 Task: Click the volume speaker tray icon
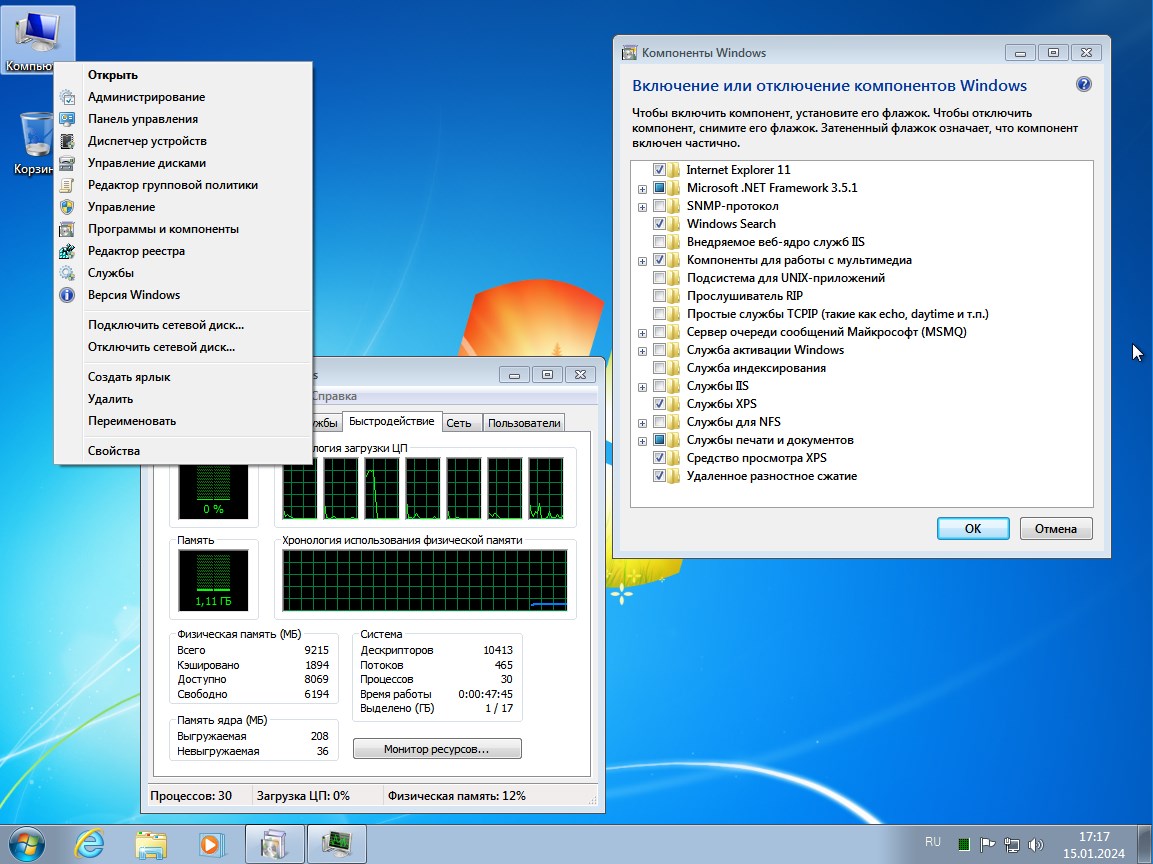(1036, 844)
